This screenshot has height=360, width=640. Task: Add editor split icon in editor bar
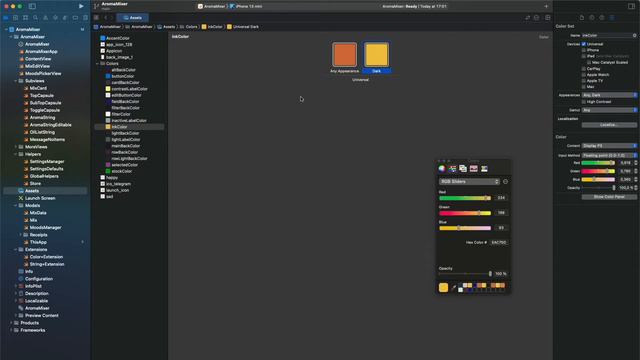(548, 18)
